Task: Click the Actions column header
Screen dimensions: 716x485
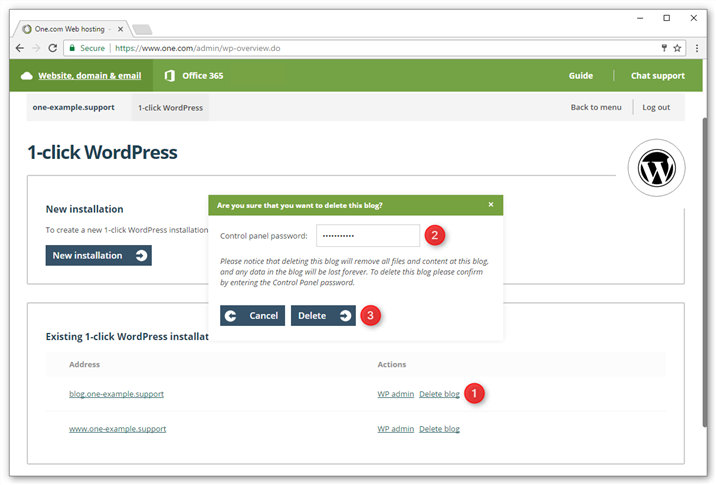Action: [x=391, y=364]
